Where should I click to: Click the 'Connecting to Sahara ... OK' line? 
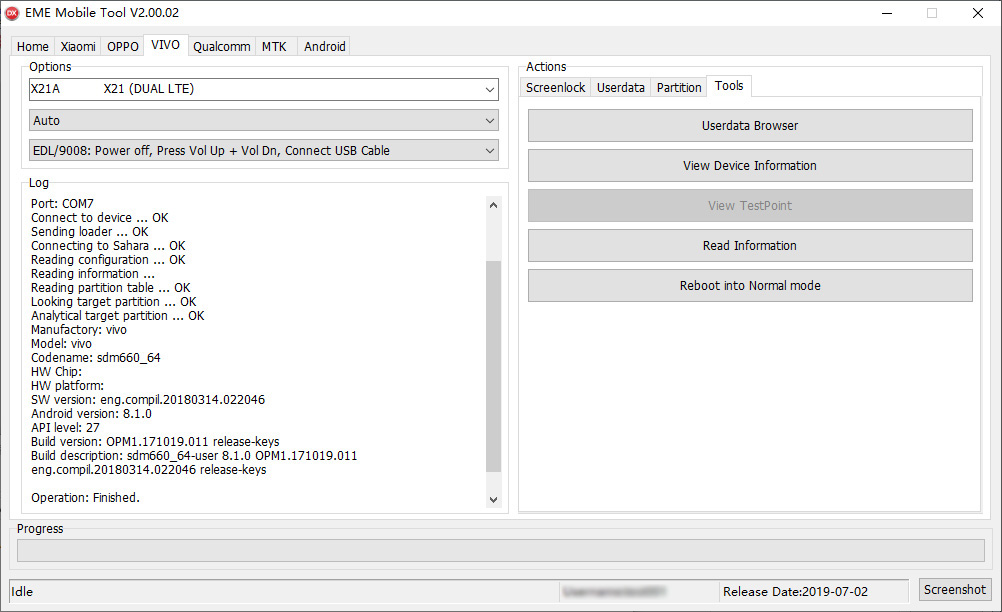coord(108,246)
